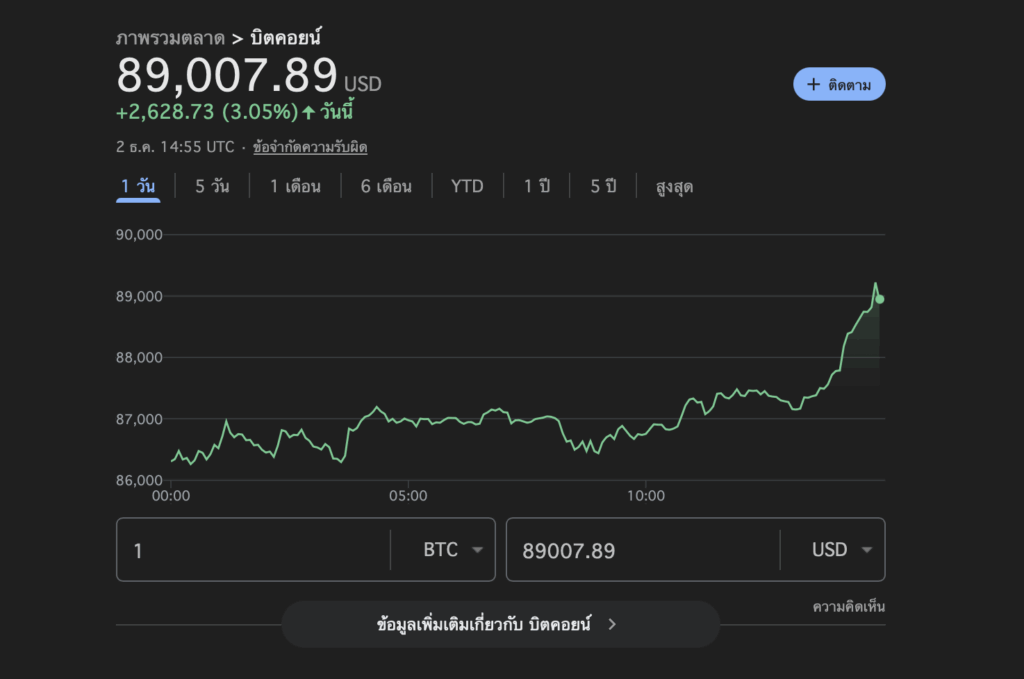
Task: Open the ภาพรวมตลาด breadcrumb link
Action: [x=170, y=39]
